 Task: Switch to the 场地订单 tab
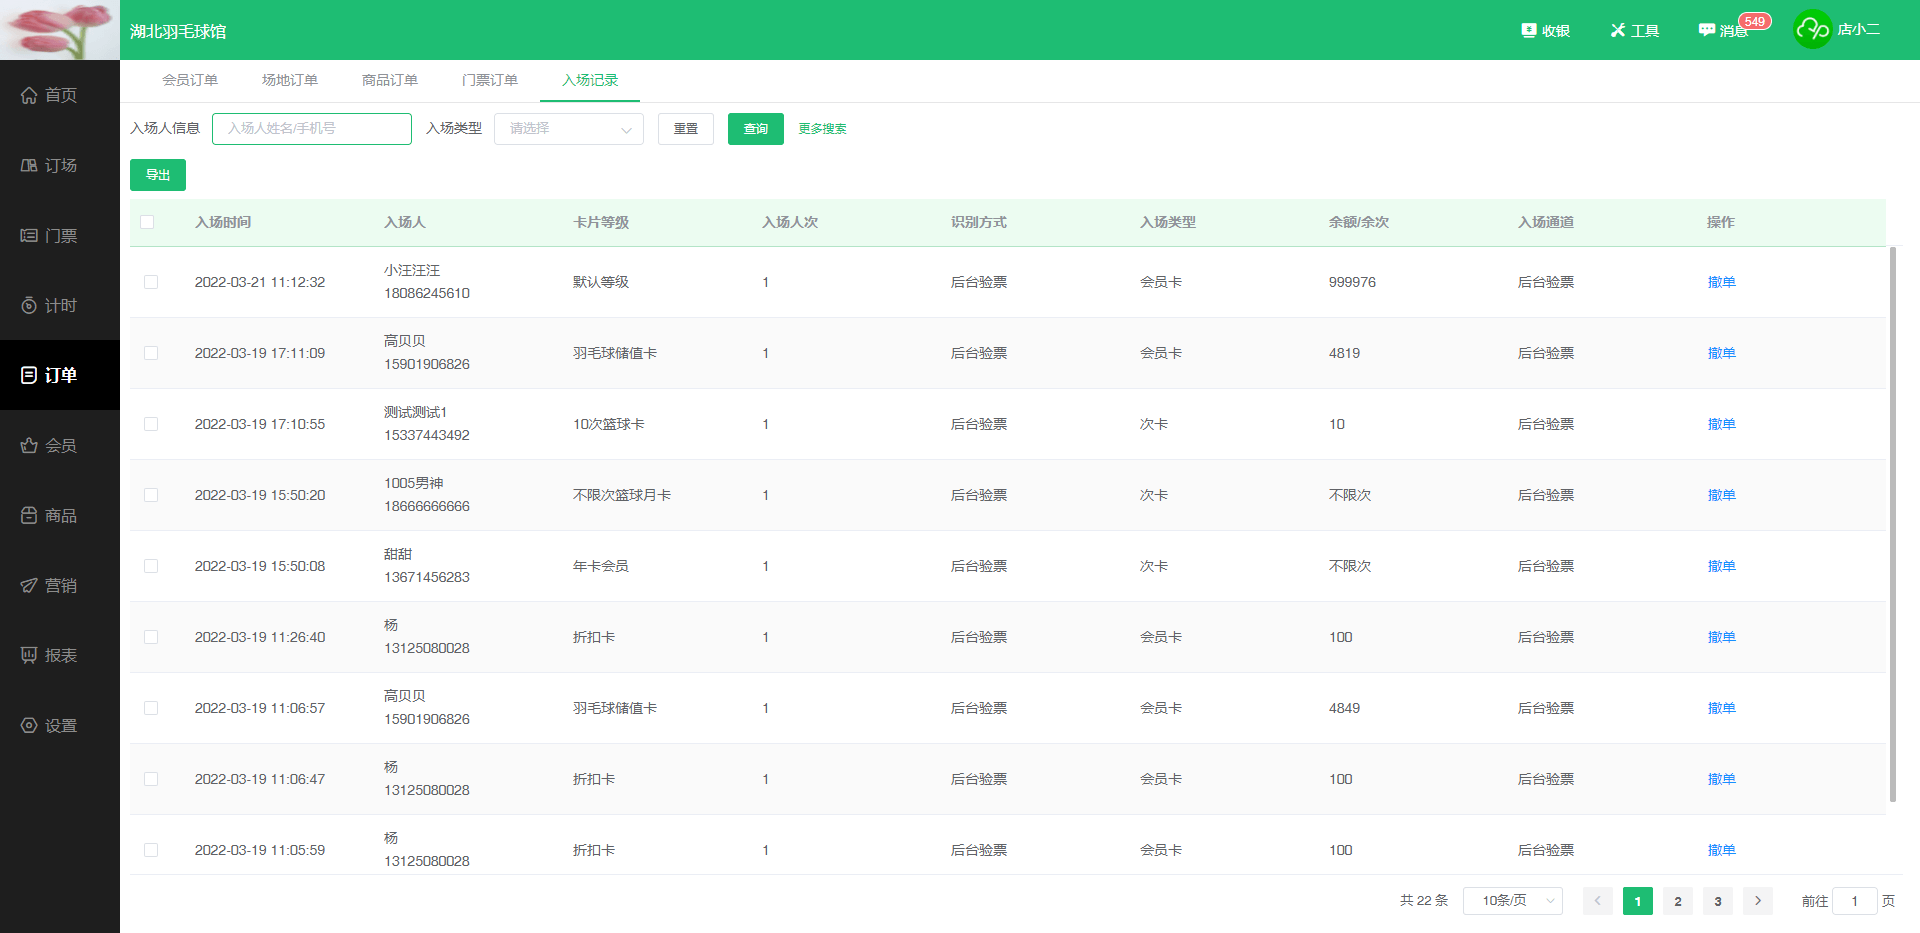click(x=290, y=80)
